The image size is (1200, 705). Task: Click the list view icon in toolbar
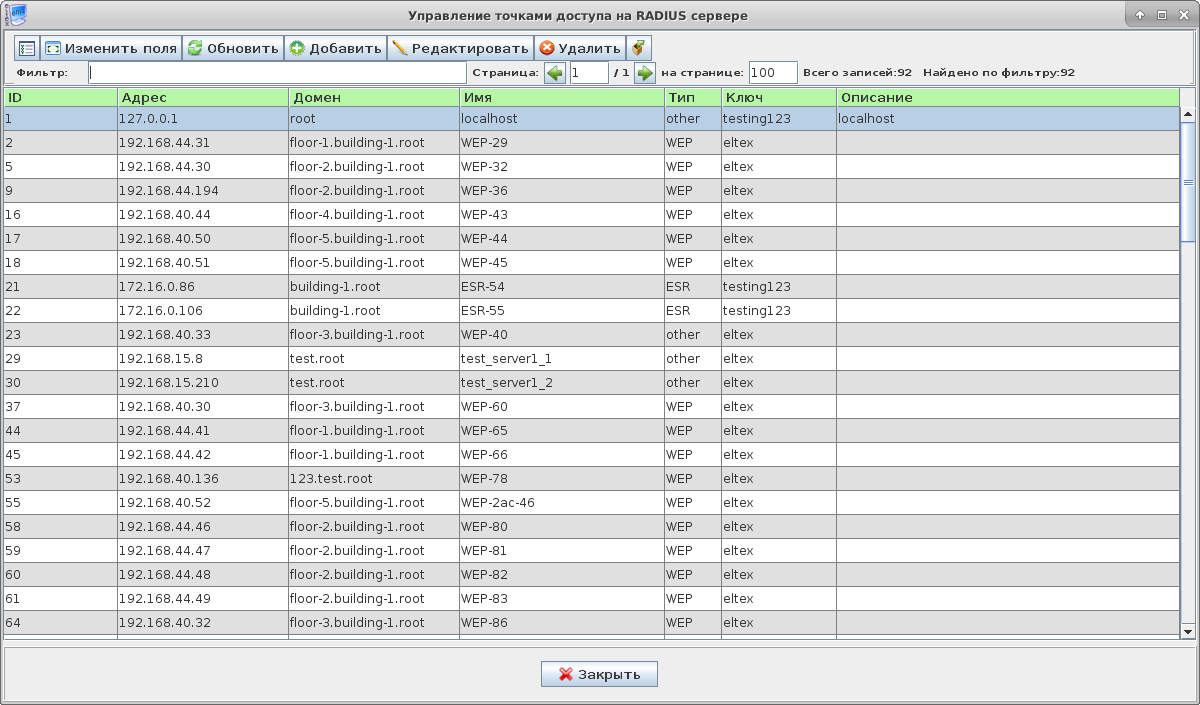click(x=27, y=48)
